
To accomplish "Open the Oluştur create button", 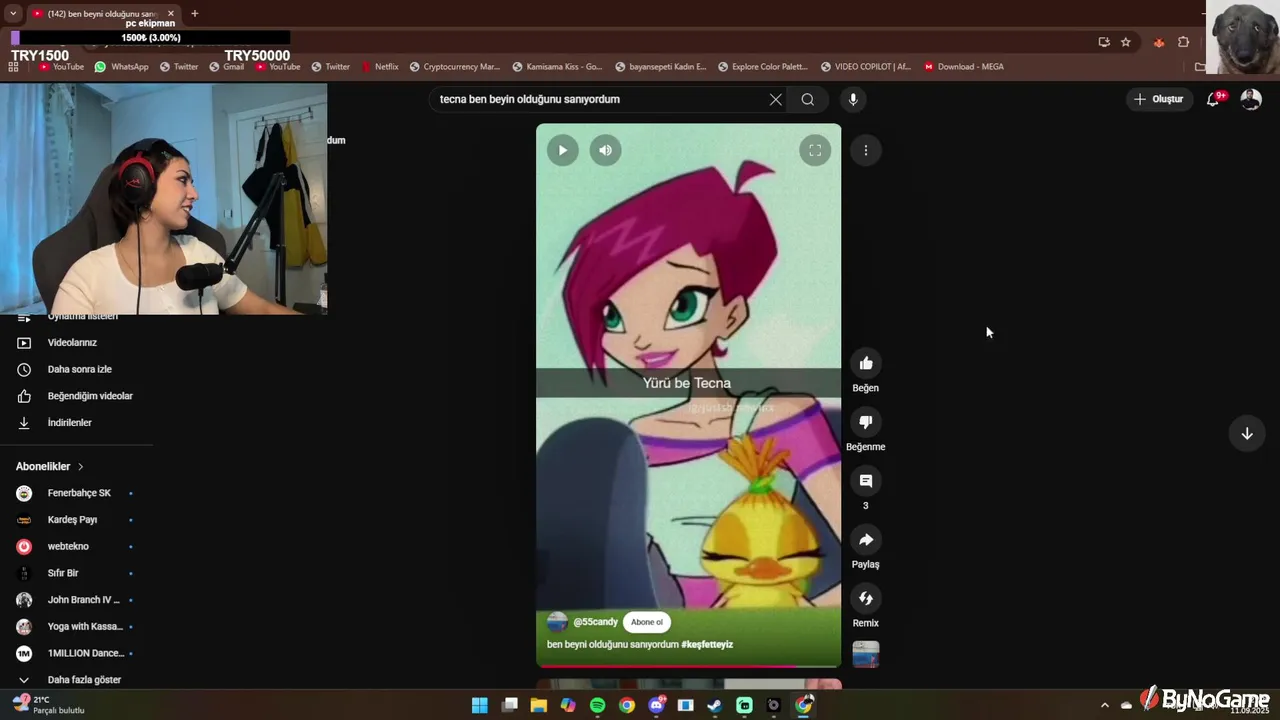I will click(x=1158, y=99).
